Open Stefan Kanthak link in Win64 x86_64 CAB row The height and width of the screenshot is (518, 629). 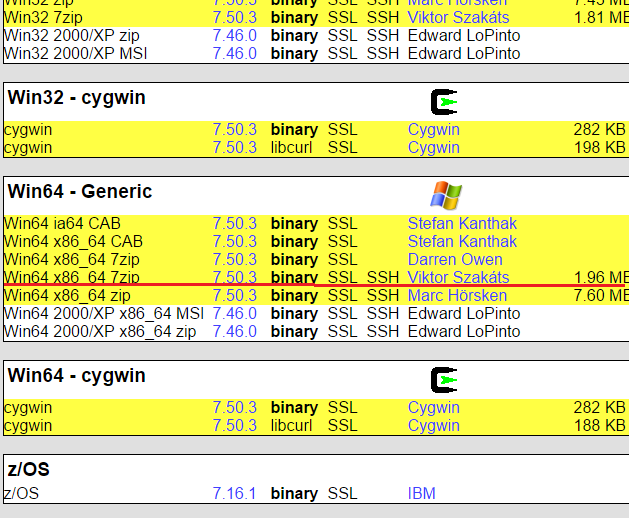point(462,242)
